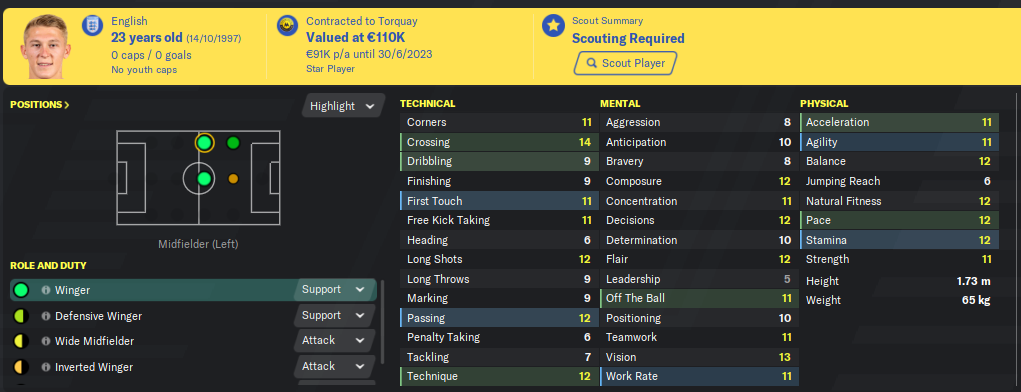Select the Defensive Winger role row

[x=193, y=316]
